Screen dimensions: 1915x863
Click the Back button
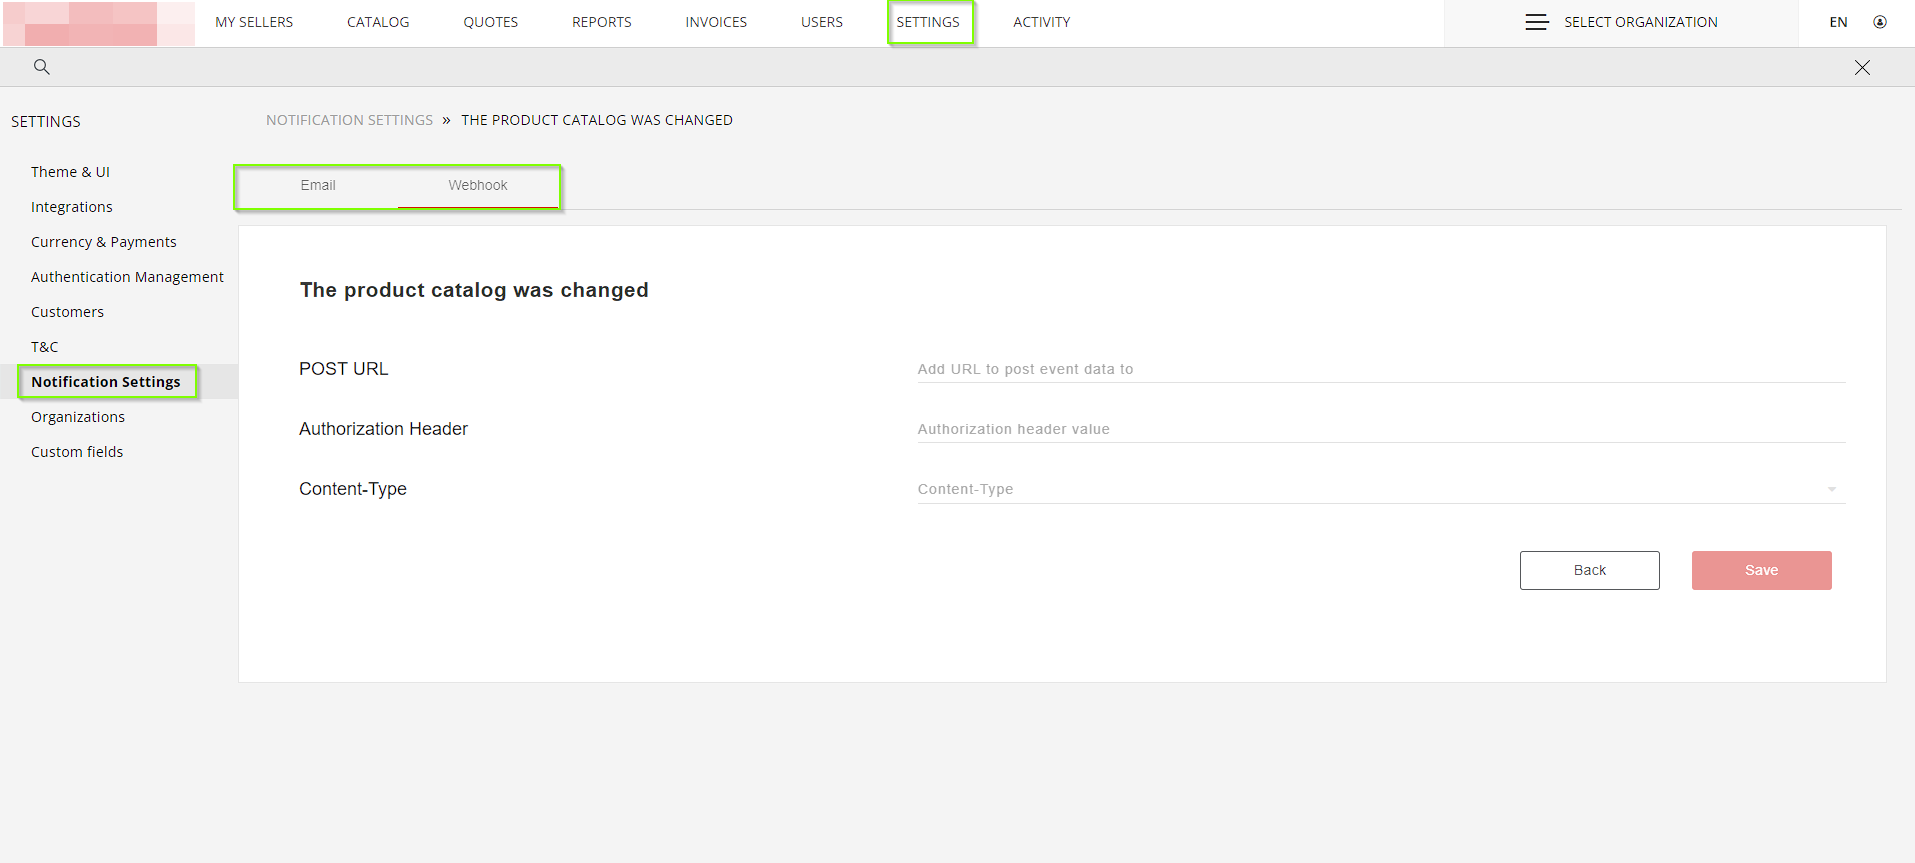click(x=1589, y=570)
